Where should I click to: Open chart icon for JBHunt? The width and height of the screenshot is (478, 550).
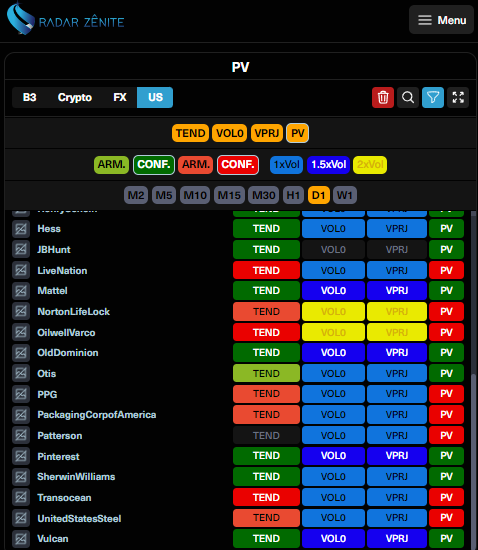click(21, 250)
